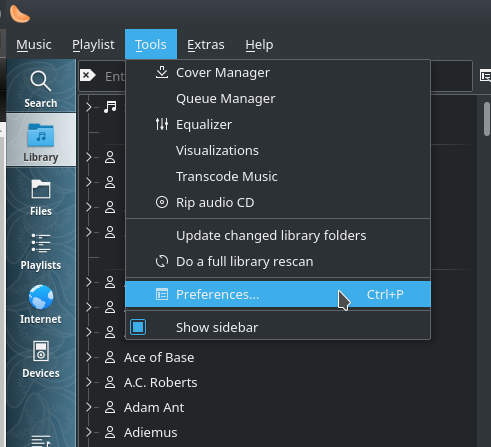Viewport: 491px width, 447px height.
Task: Toggle the Show sidebar checkbox
Action: pyautogui.click(x=138, y=327)
